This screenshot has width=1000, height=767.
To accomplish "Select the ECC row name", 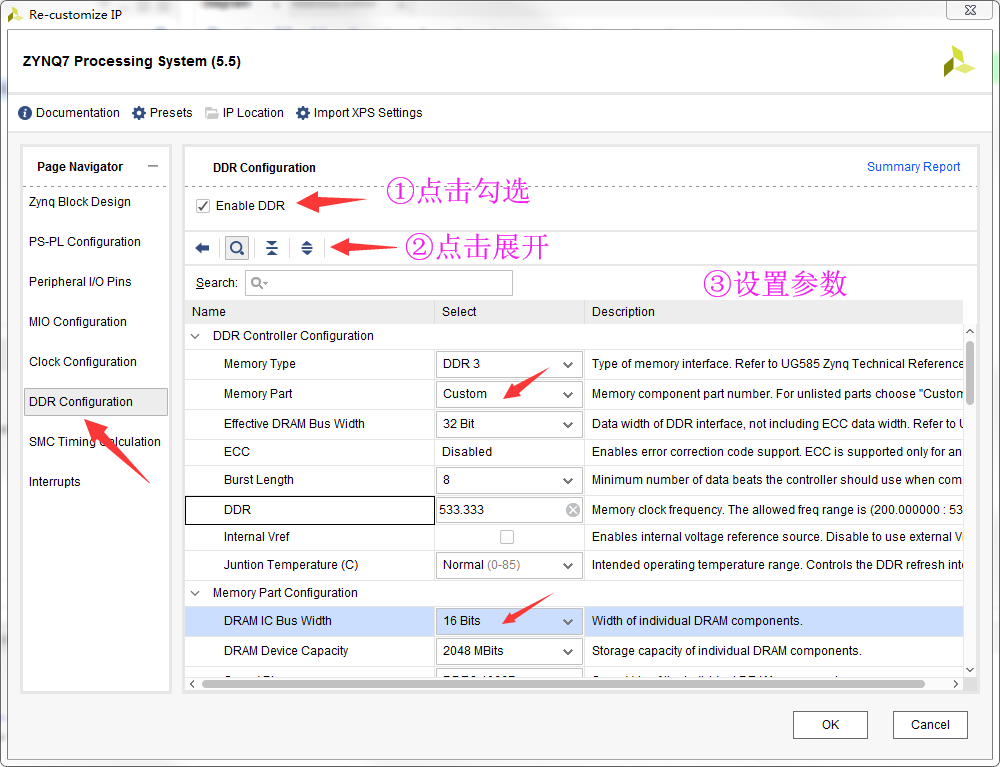I will tap(237, 452).
